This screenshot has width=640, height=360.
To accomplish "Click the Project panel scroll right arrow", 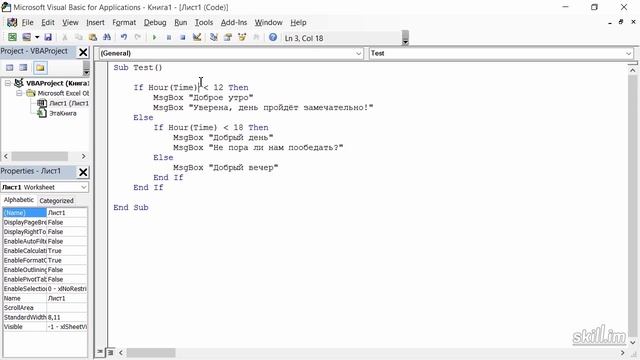I will 83,156.
